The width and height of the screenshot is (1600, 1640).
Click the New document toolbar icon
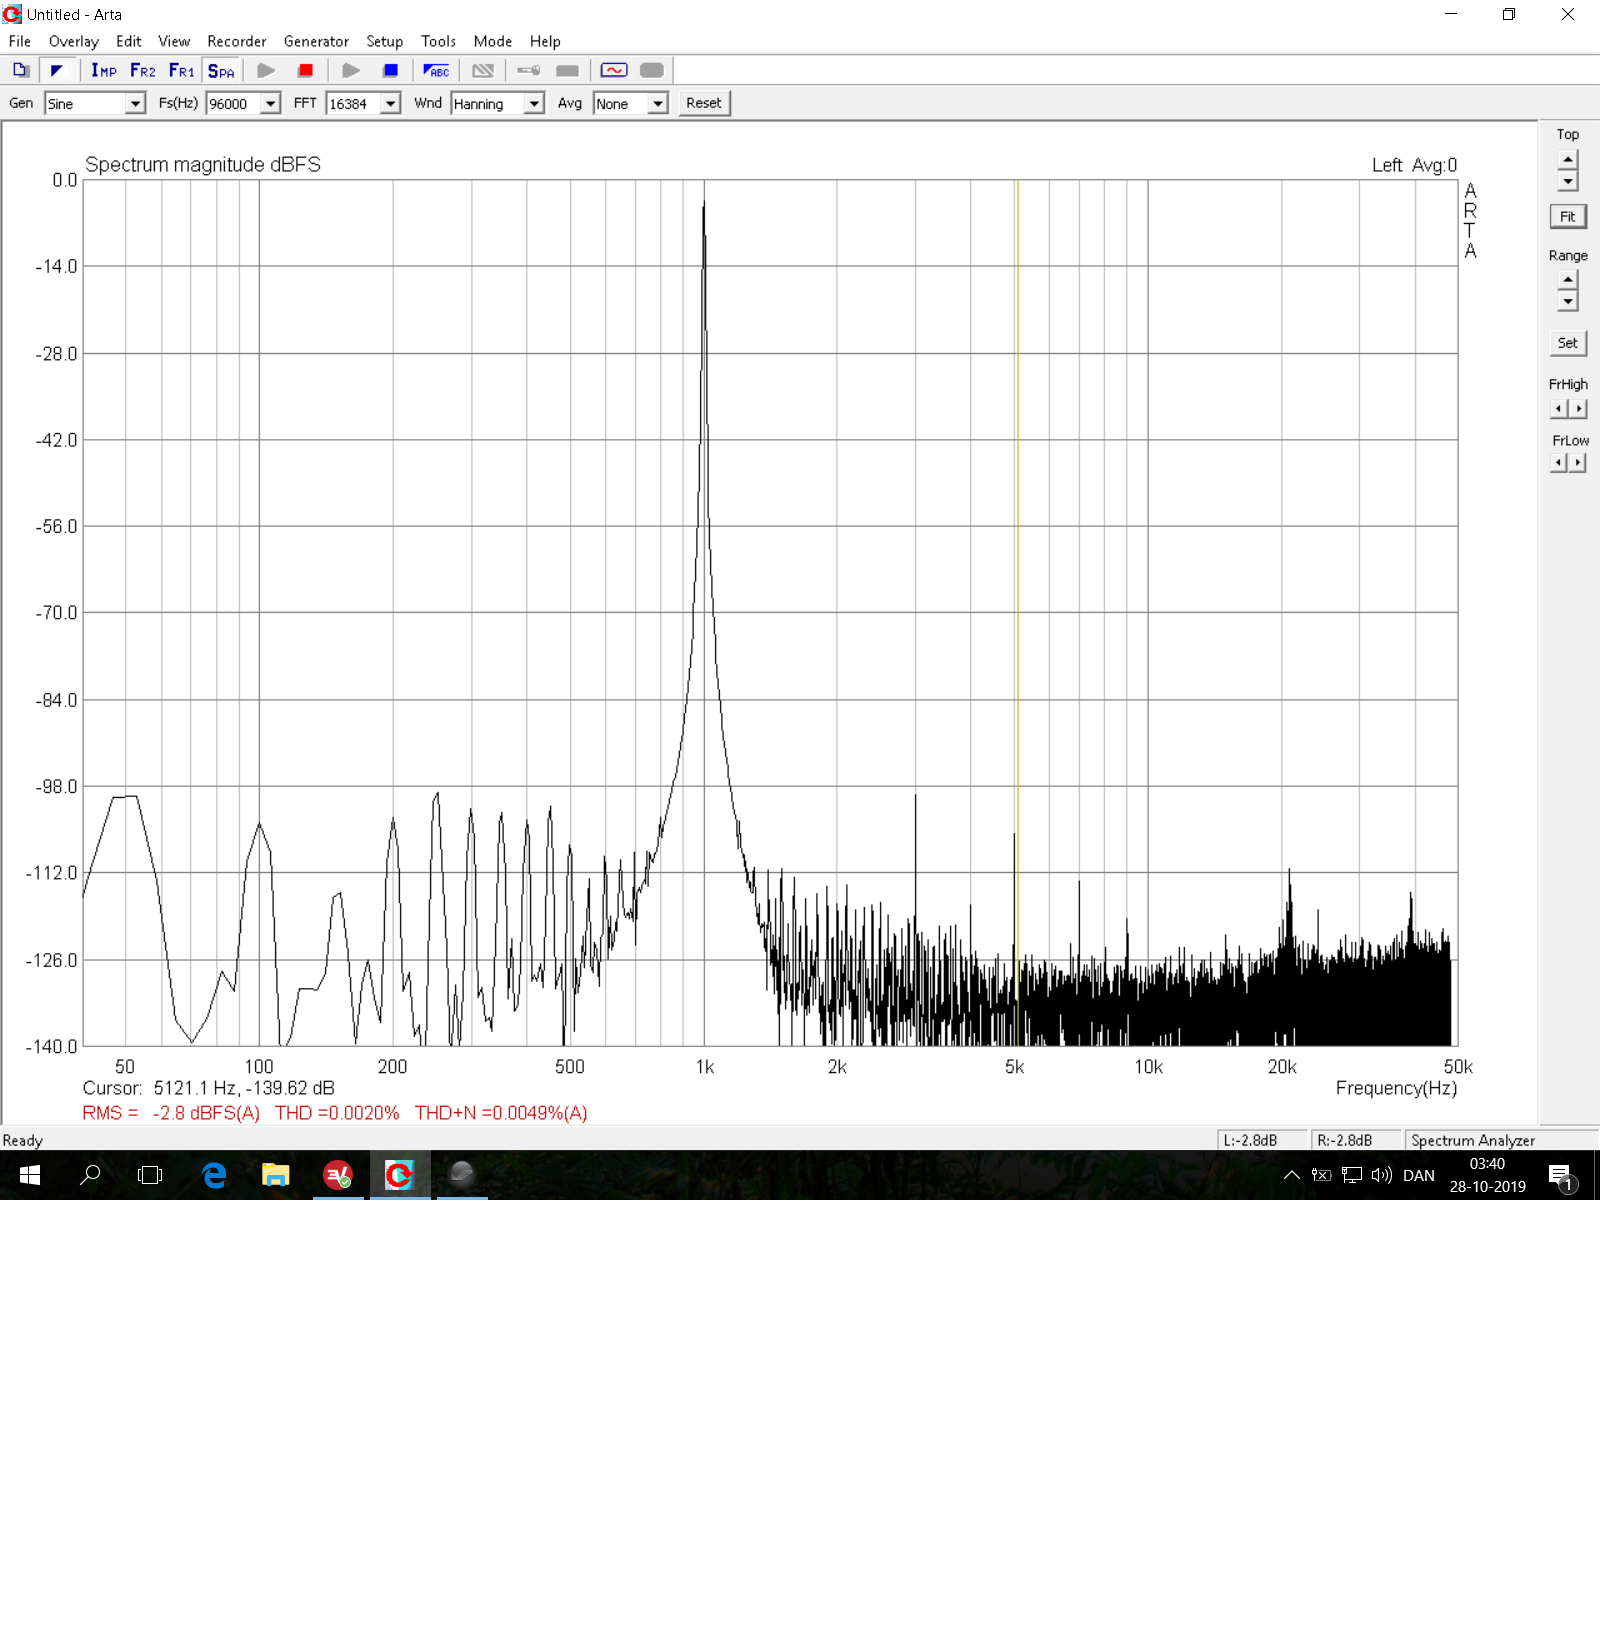click(x=21, y=70)
